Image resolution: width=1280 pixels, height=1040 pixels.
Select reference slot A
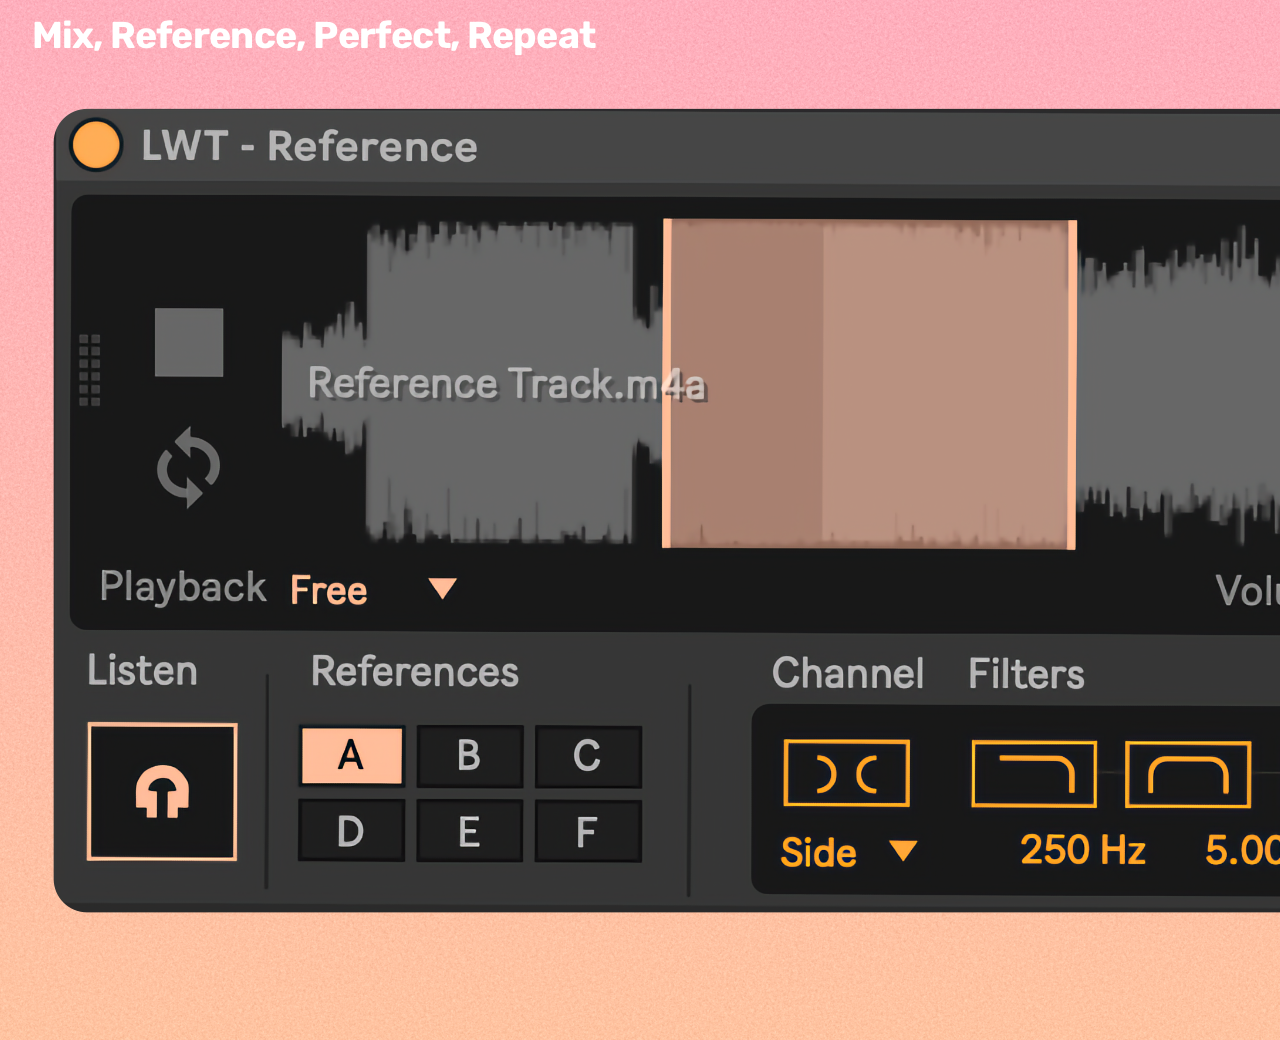(x=351, y=755)
